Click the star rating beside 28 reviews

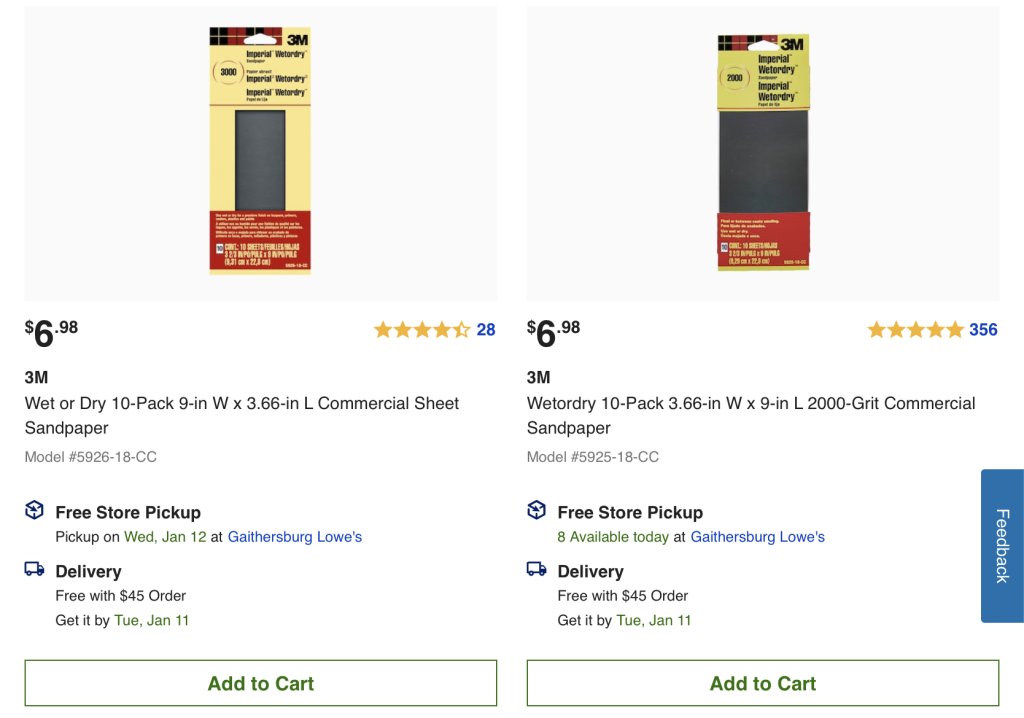tap(421, 330)
